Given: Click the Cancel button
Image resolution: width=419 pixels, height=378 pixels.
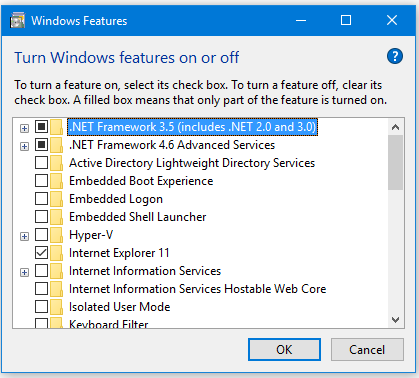Looking at the screenshot, I should pyautogui.click(x=367, y=350).
